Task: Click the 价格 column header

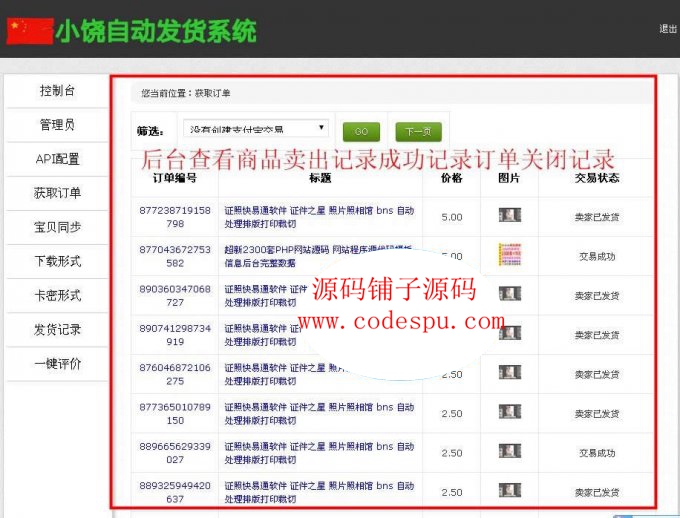Action: tap(451, 178)
